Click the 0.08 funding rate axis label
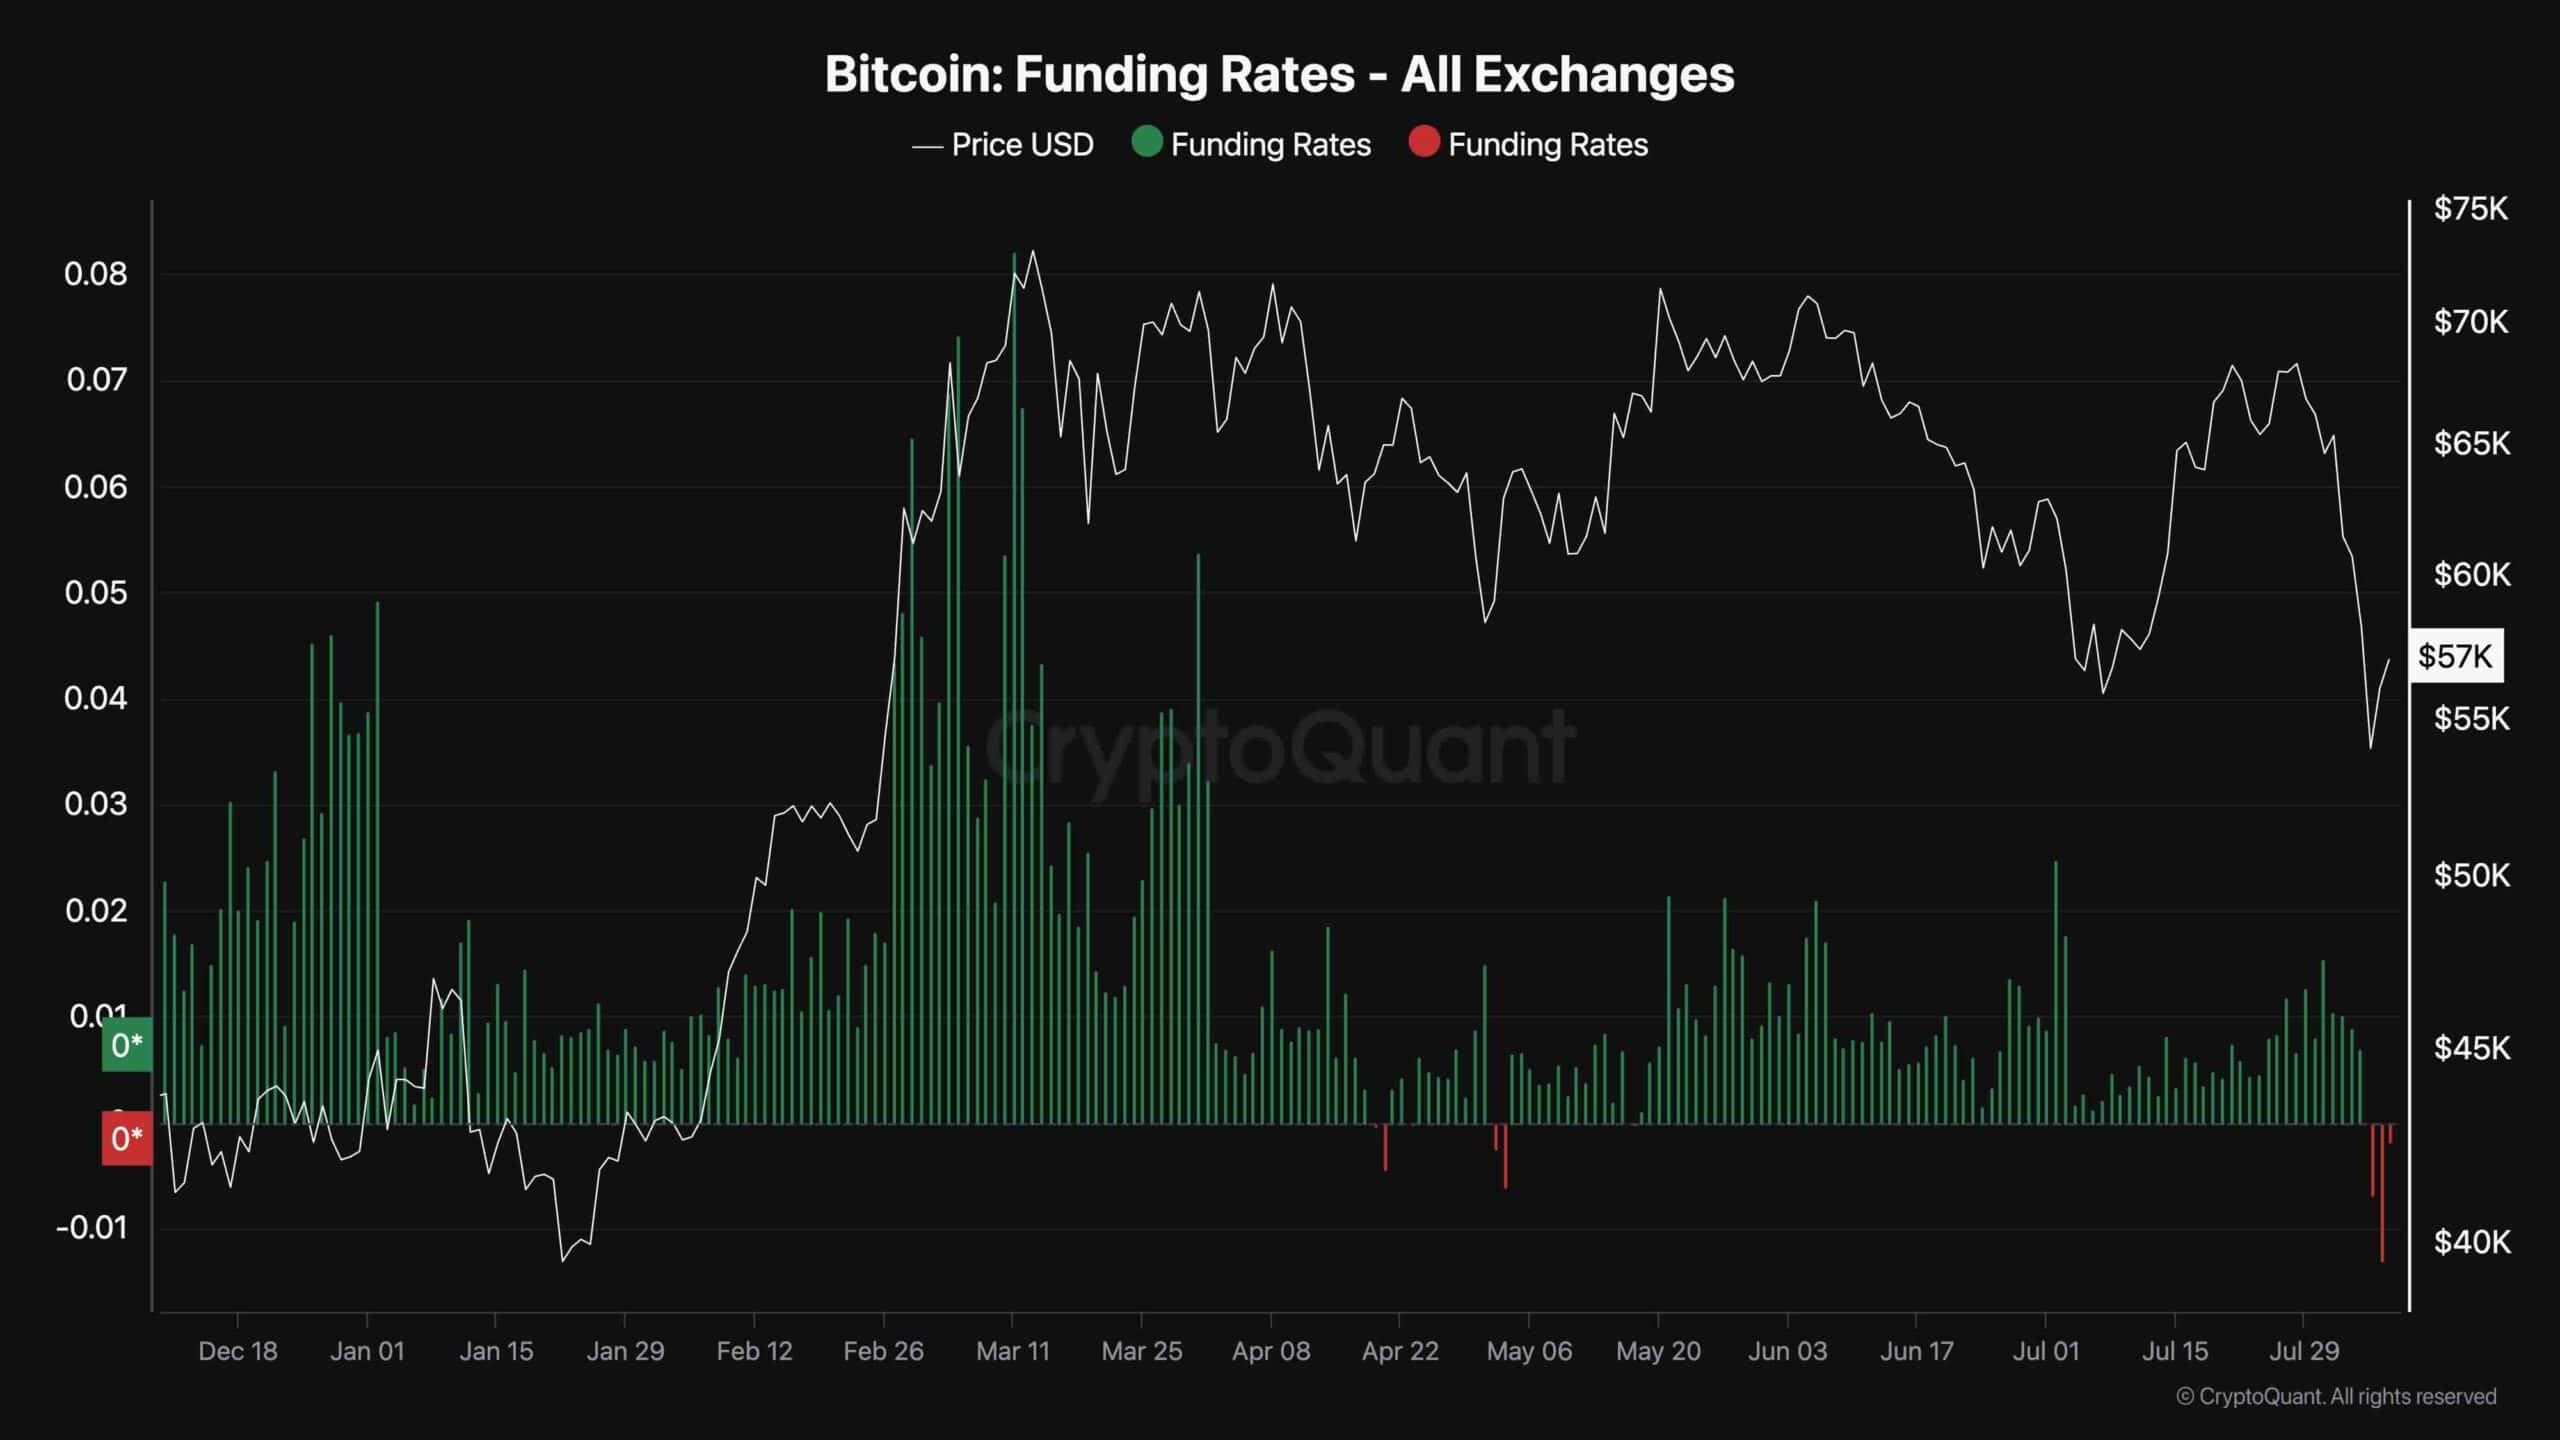 [x=96, y=274]
